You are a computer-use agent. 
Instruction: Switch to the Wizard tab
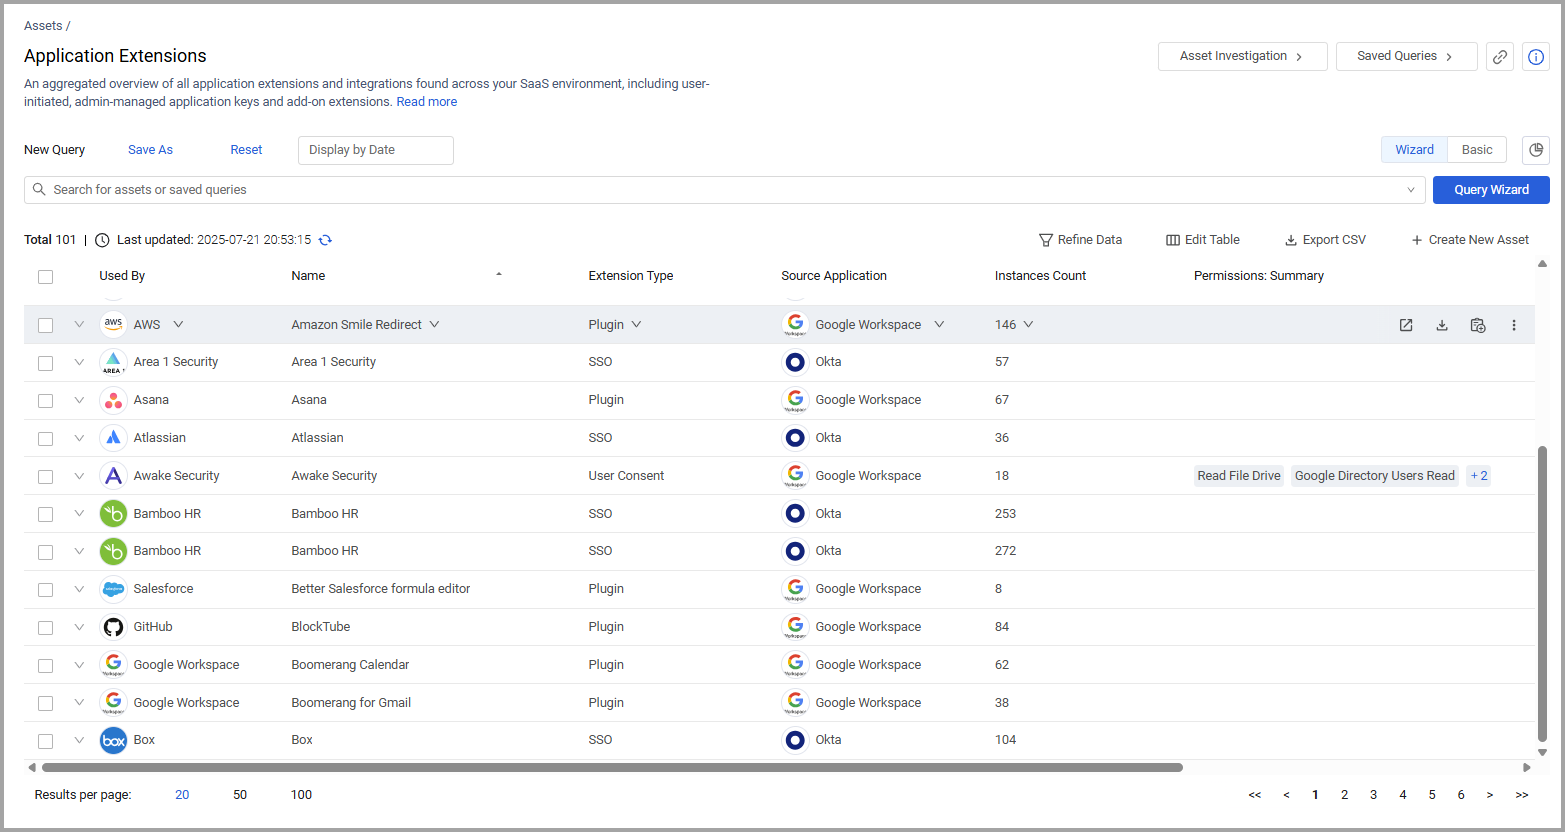[x=1414, y=150]
